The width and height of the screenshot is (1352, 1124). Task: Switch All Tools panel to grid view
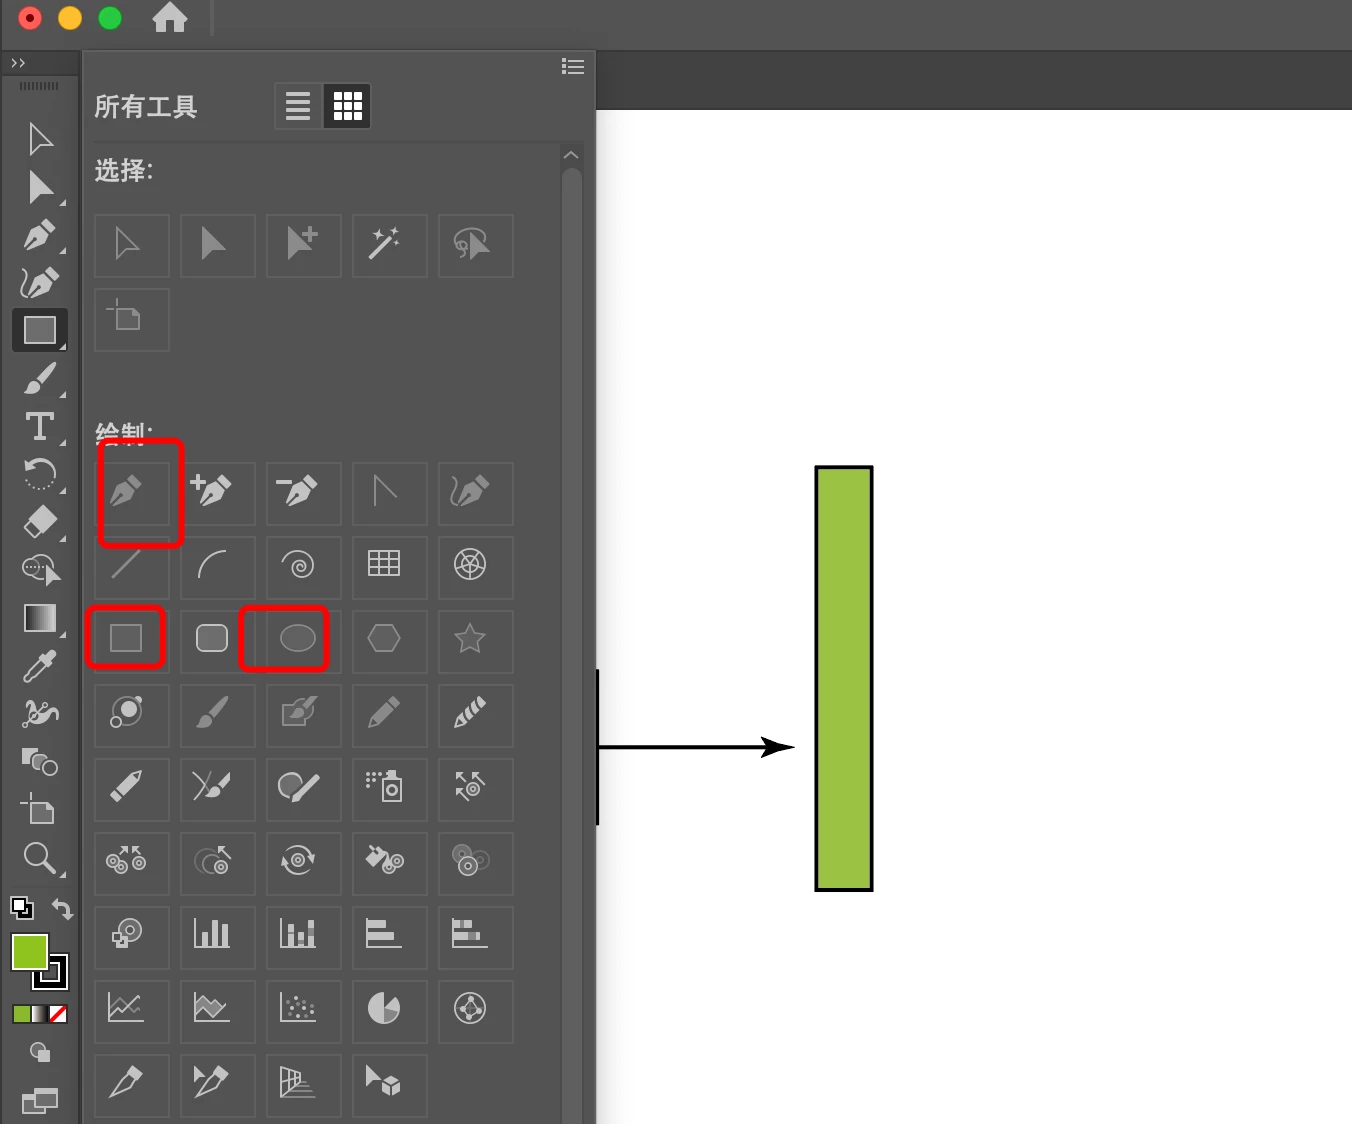click(347, 106)
